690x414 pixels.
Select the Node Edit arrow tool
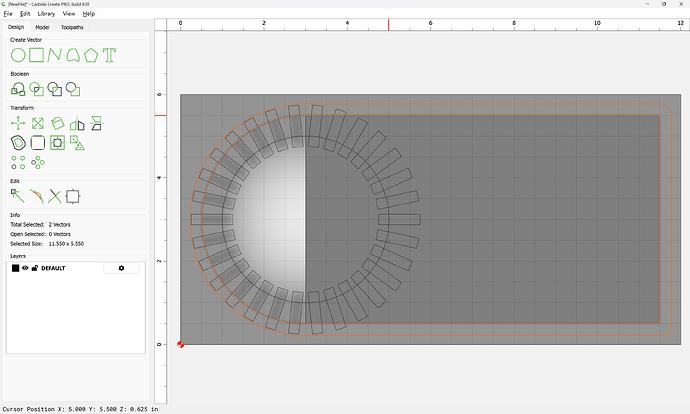pyautogui.click(x=17, y=196)
